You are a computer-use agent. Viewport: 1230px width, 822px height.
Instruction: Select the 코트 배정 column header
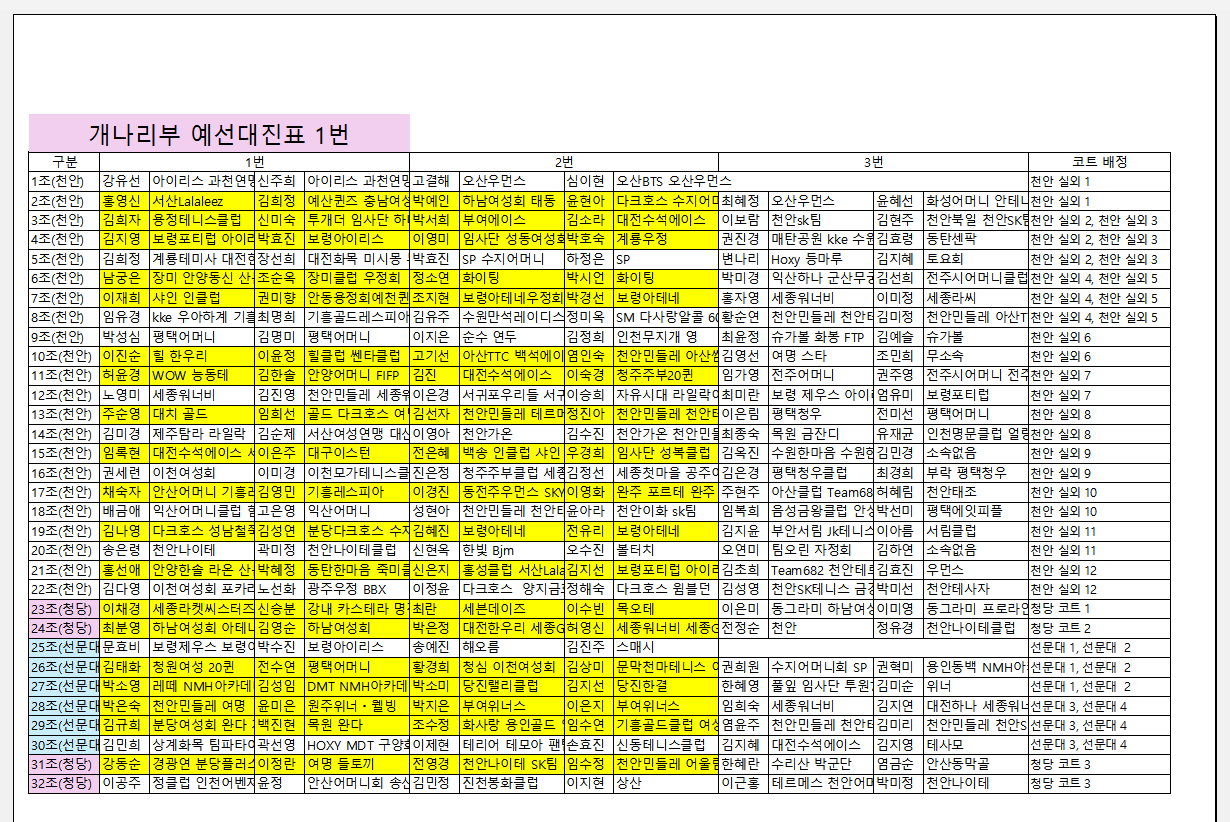pyautogui.click(x=1098, y=162)
